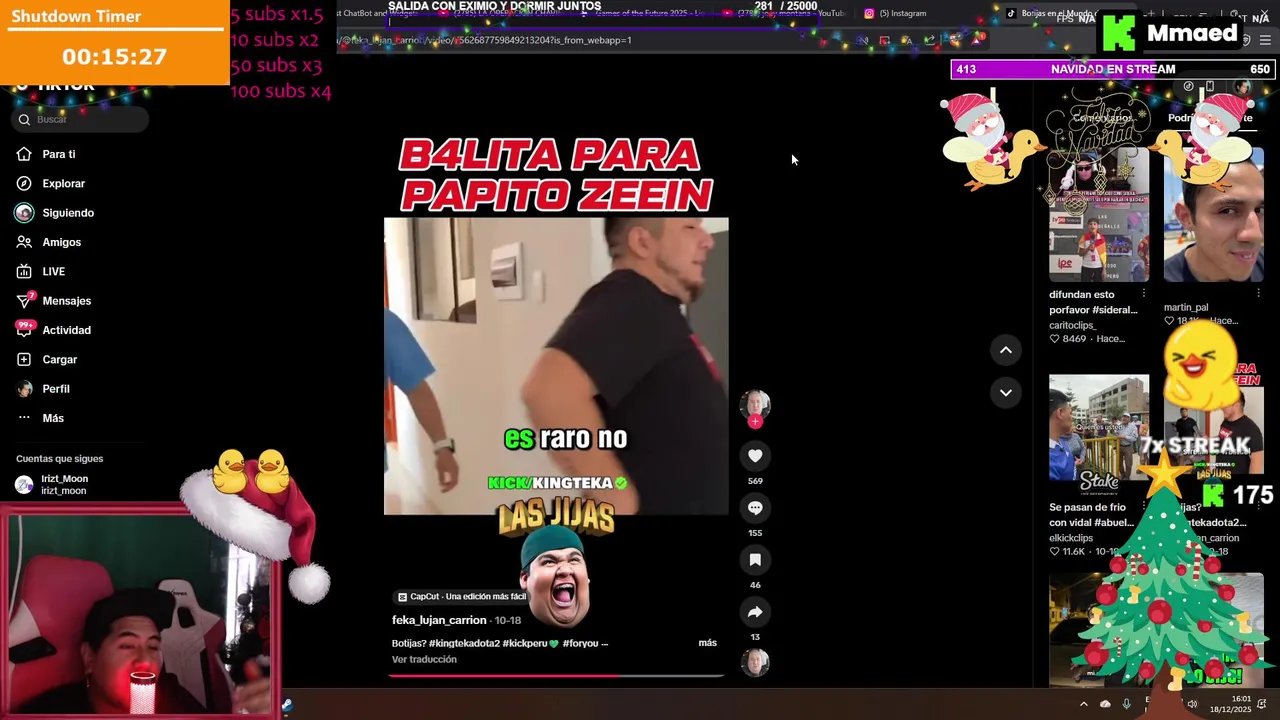
Task: Seek on the video progress bar
Action: pyautogui.click(x=556, y=676)
